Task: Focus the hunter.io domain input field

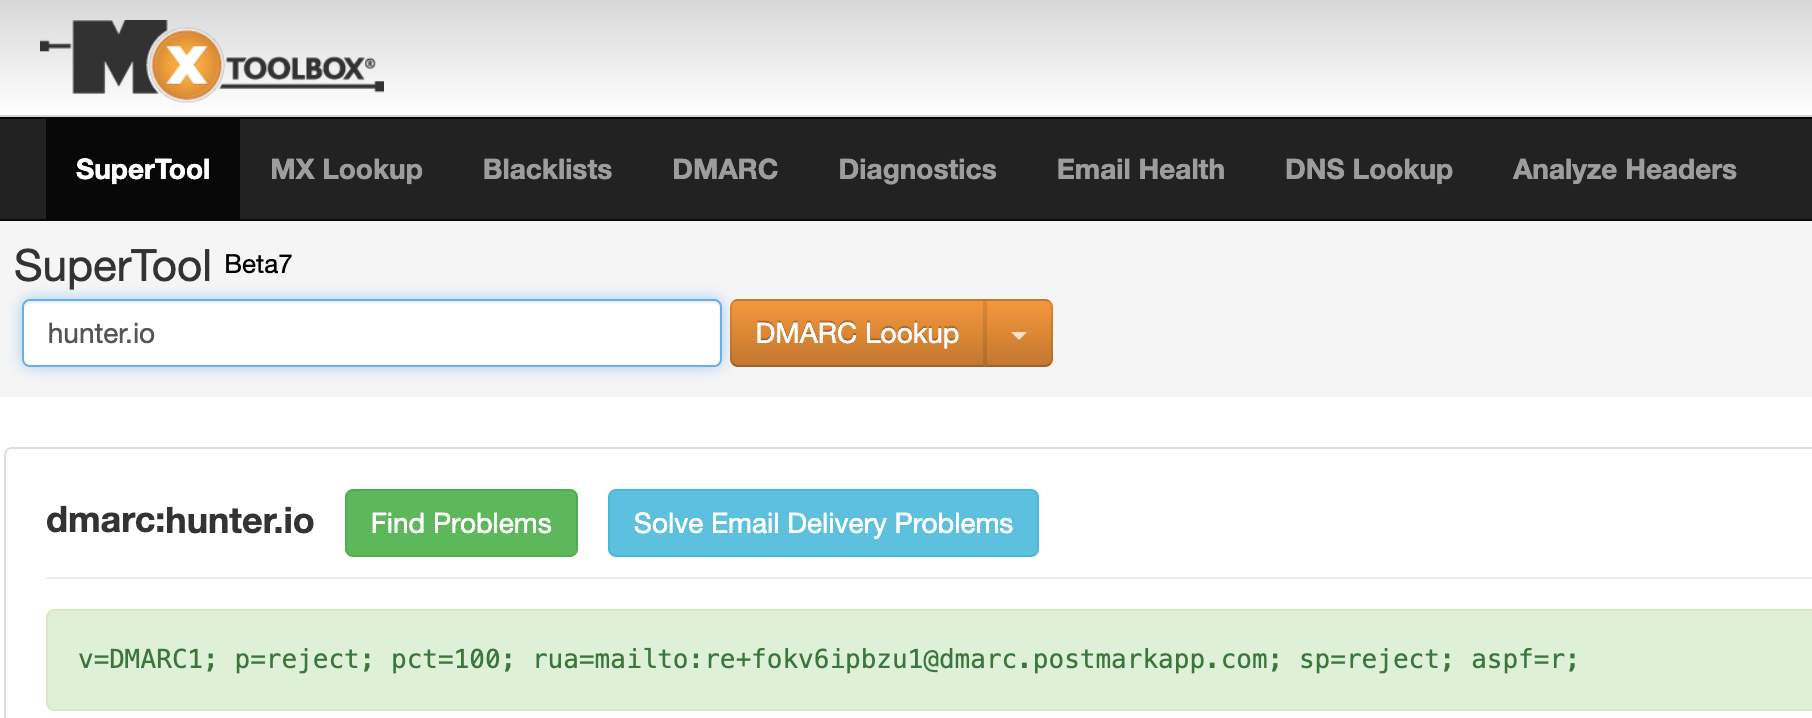Action: [372, 333]
